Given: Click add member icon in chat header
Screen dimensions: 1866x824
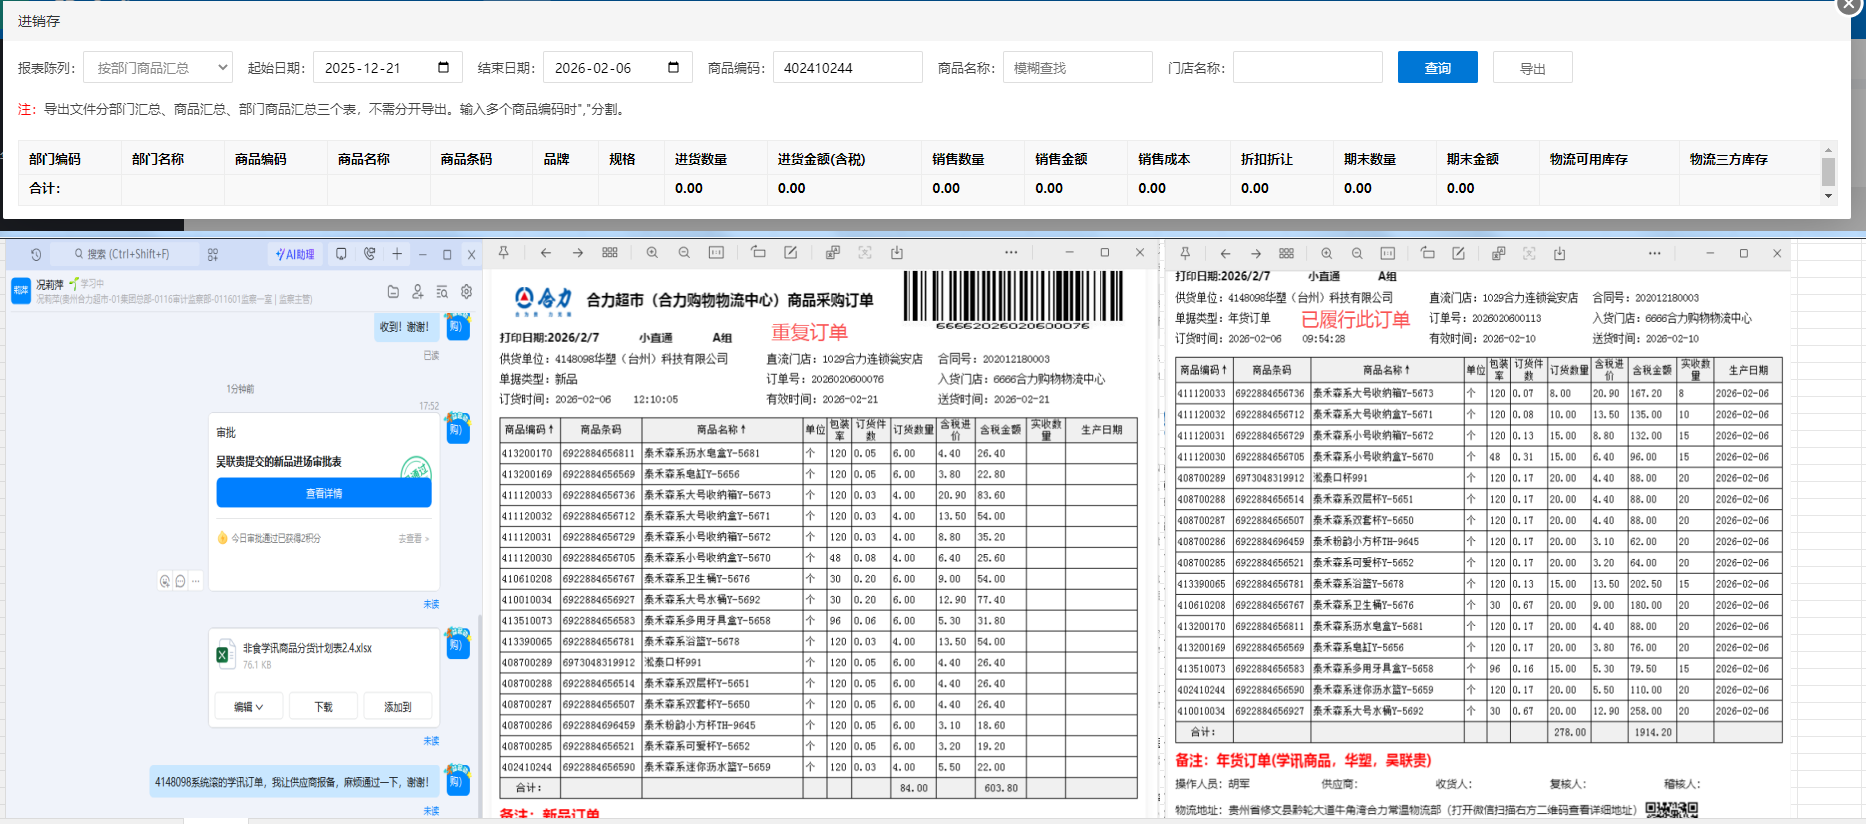Looking at the screenshot, I should pos(417,292).
